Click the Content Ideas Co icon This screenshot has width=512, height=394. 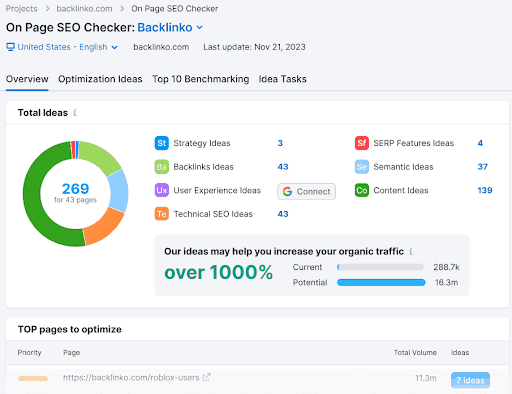362,190
